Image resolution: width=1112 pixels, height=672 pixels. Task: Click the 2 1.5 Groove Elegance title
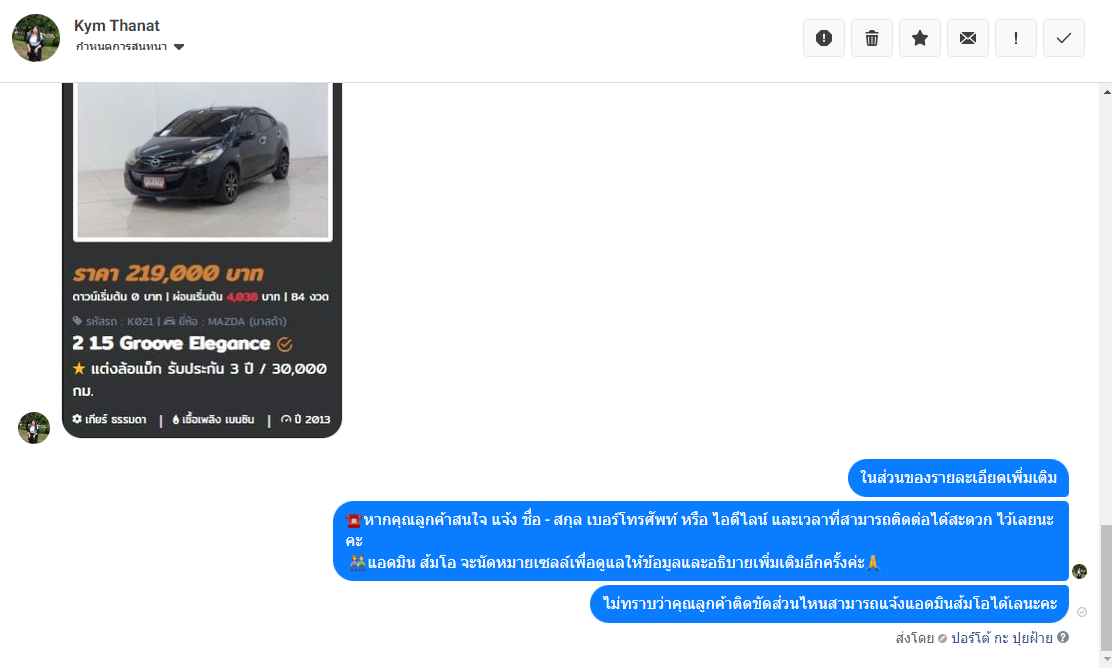click(171, 344)
